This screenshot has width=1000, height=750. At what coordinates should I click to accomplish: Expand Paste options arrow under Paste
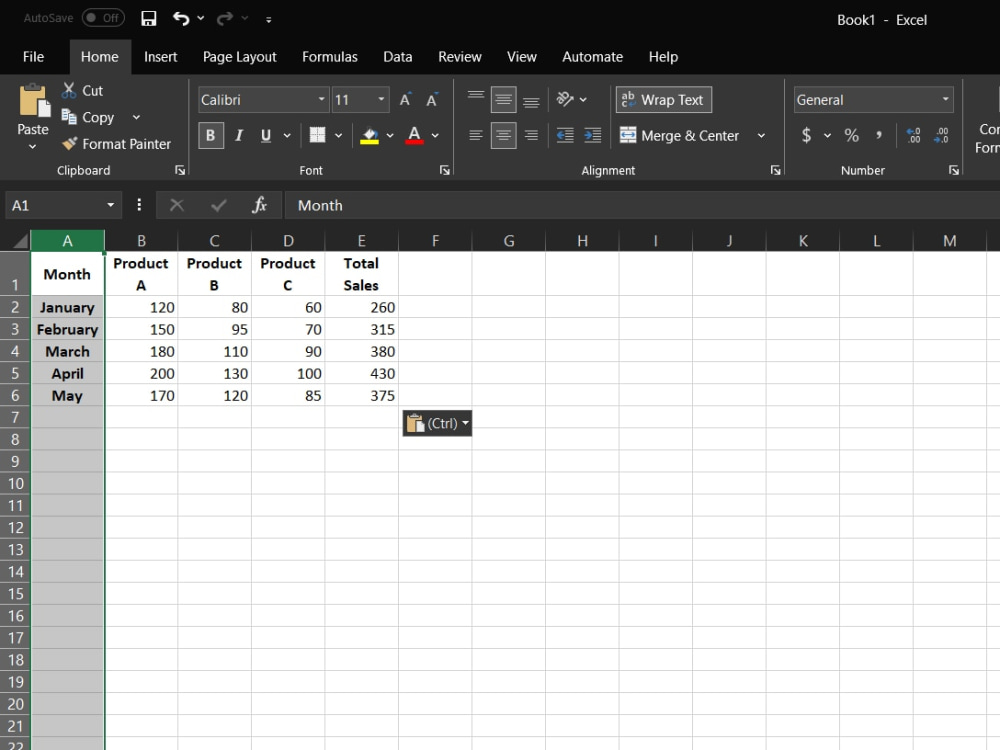[33, 147]
